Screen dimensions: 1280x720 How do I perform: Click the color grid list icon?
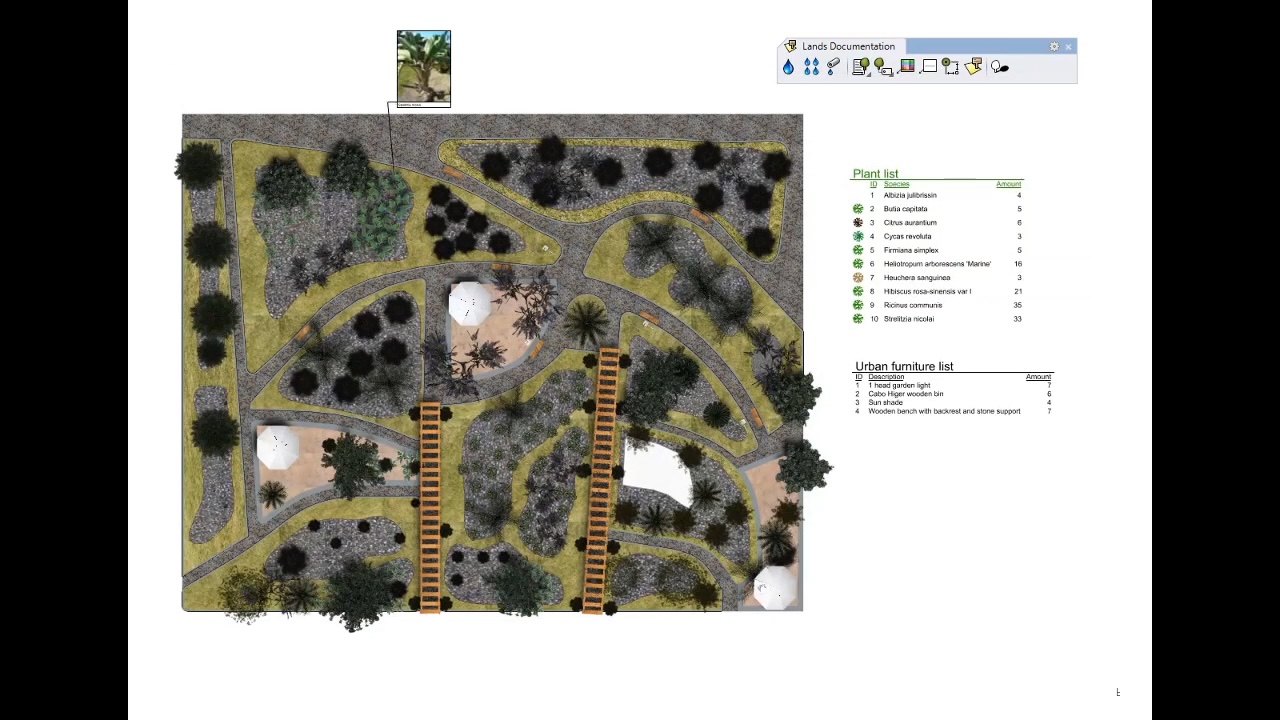click(907, 67)
